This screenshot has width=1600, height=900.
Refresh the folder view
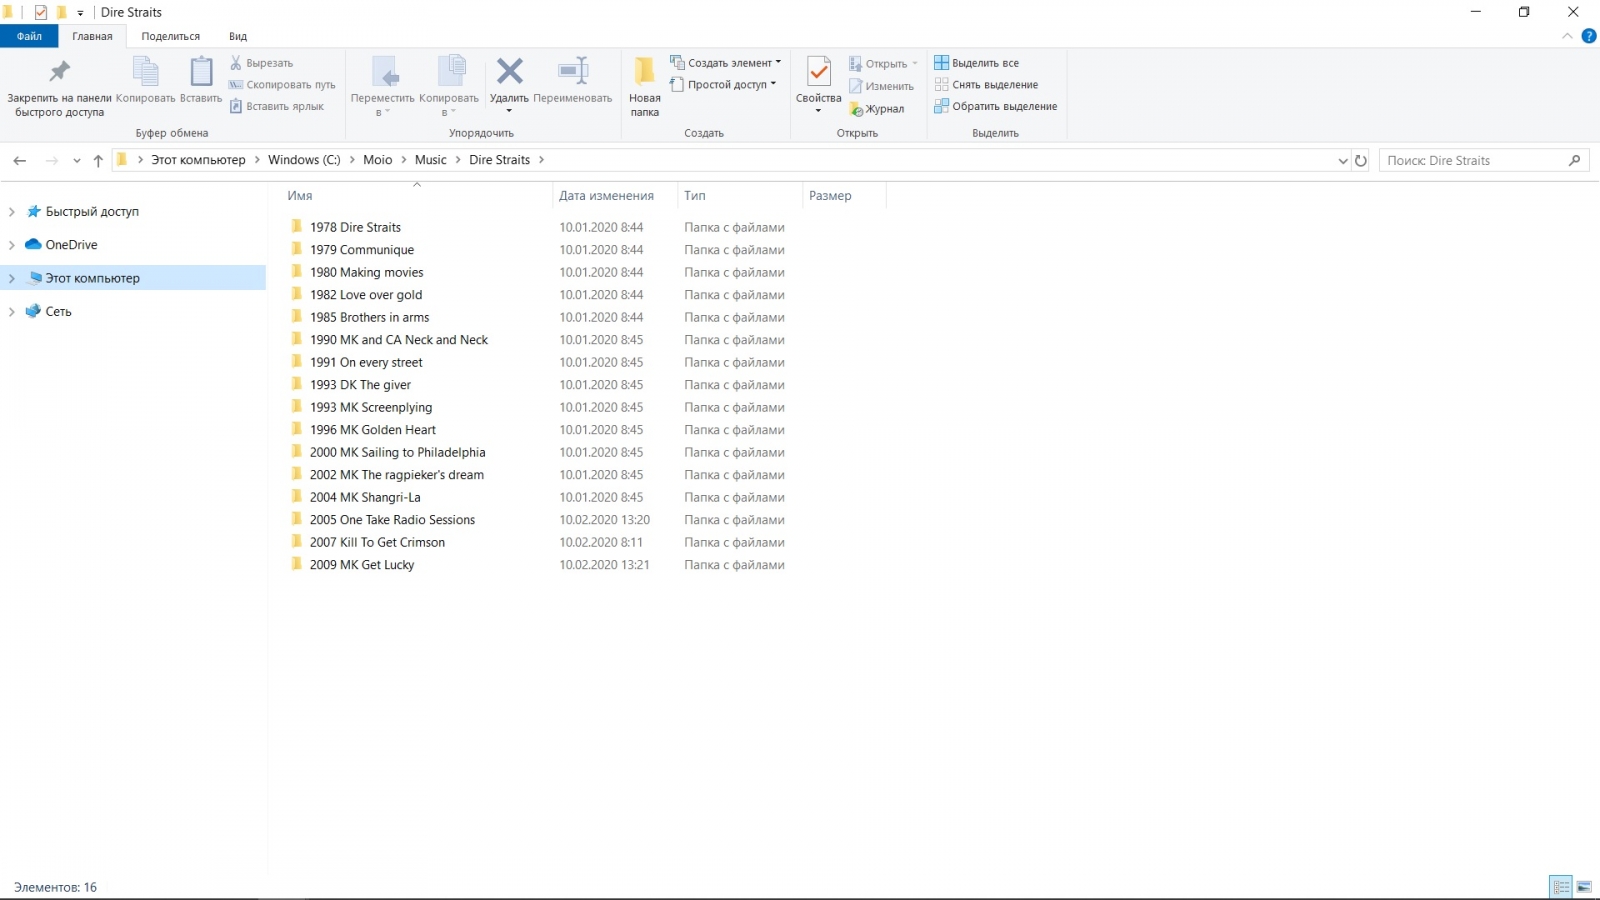click(1360, 160)
